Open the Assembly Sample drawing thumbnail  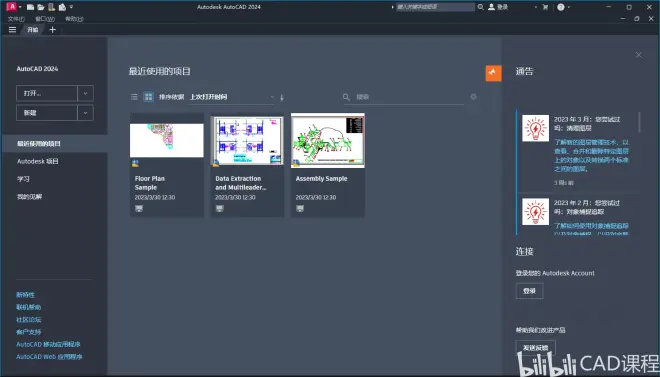point(328,140)
